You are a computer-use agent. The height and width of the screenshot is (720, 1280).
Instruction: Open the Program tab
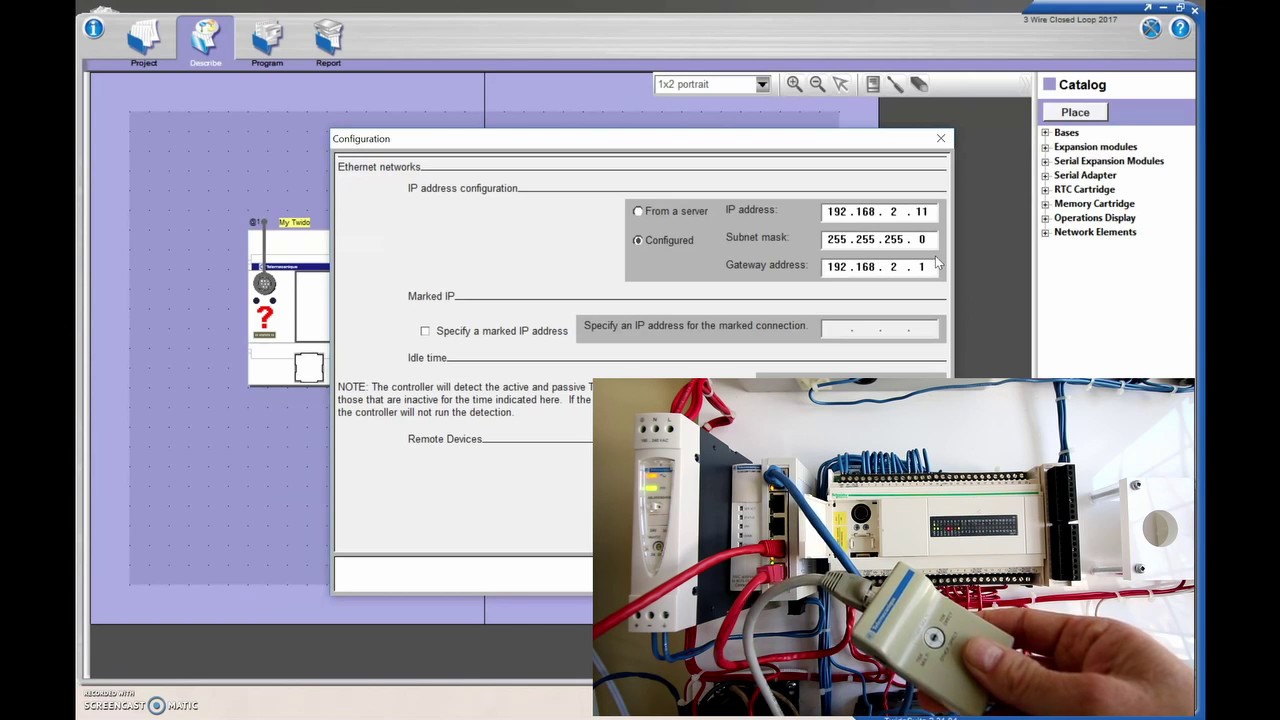pos(267,43)
